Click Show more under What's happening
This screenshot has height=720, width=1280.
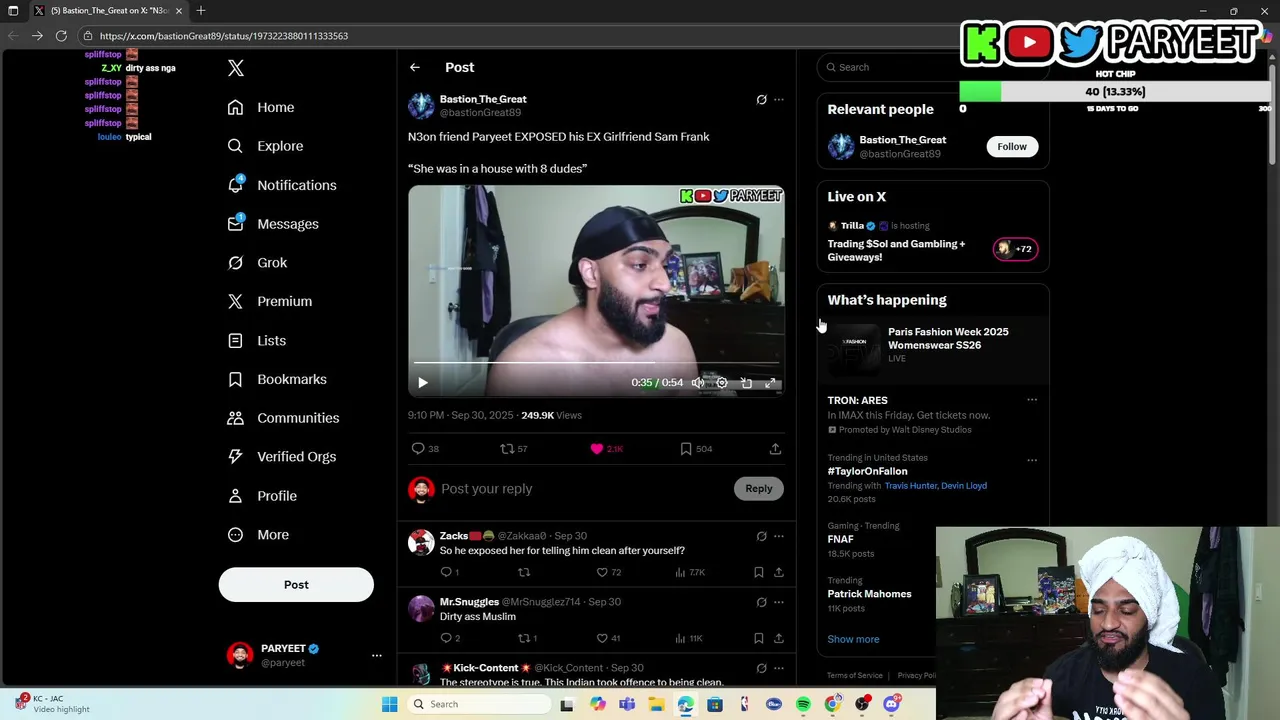pyautogui.click(x=853, y=639)
